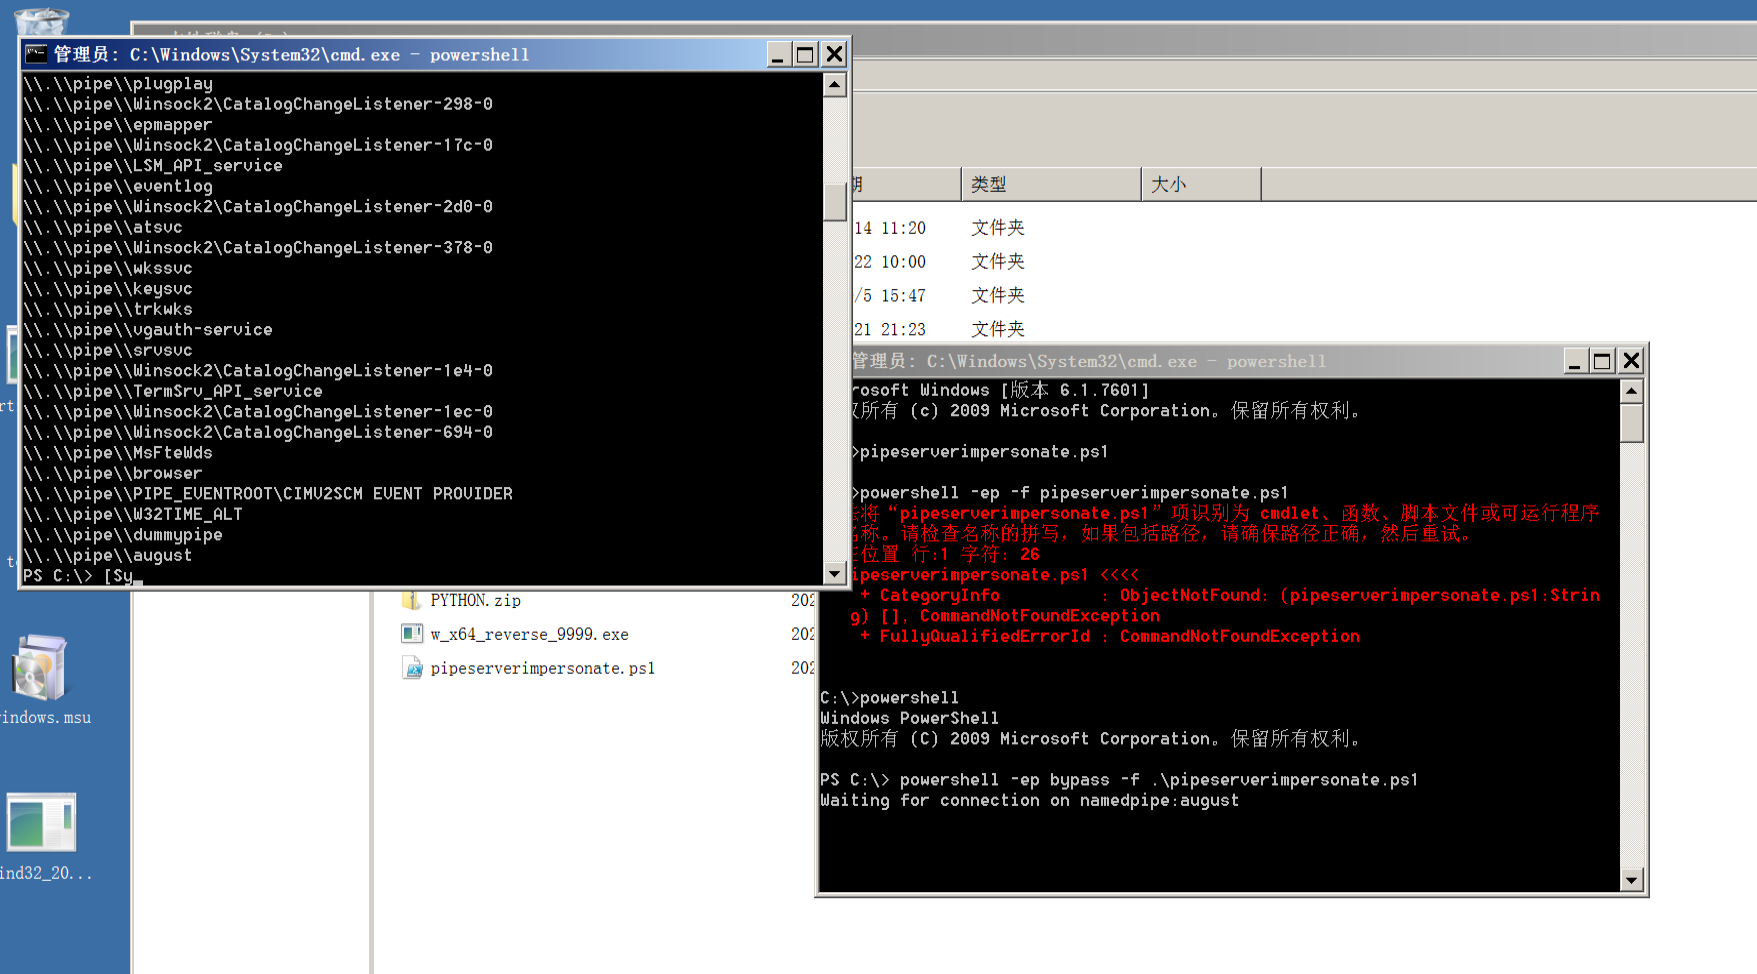Click scrollbar thumb in top-left cmd window
This screenshot has width=1757, height=974.
(x=835, y=201)
